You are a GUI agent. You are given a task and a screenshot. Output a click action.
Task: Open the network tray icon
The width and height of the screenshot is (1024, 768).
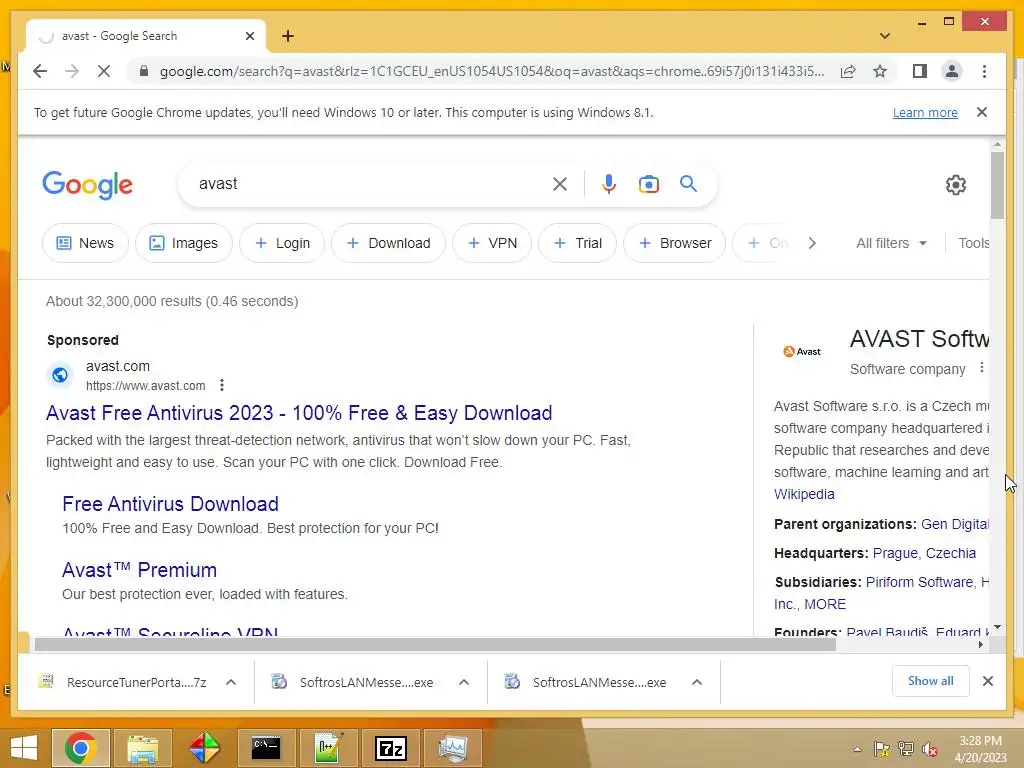(906, 749)
